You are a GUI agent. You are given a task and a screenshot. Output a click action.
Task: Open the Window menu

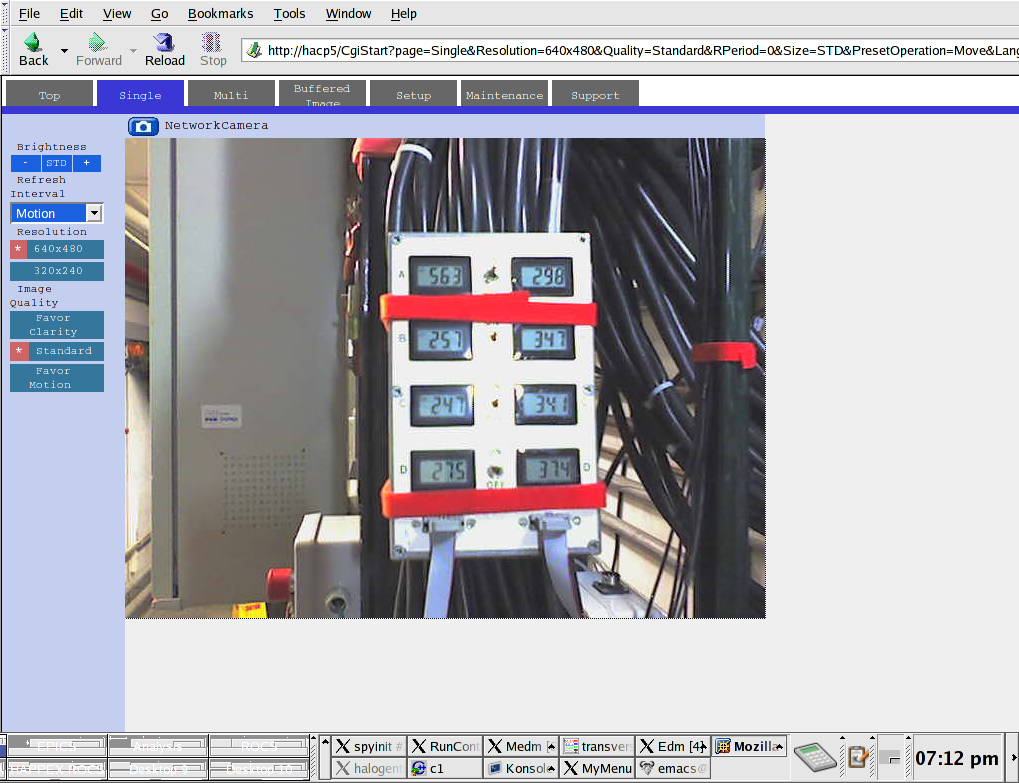[348, 14]
